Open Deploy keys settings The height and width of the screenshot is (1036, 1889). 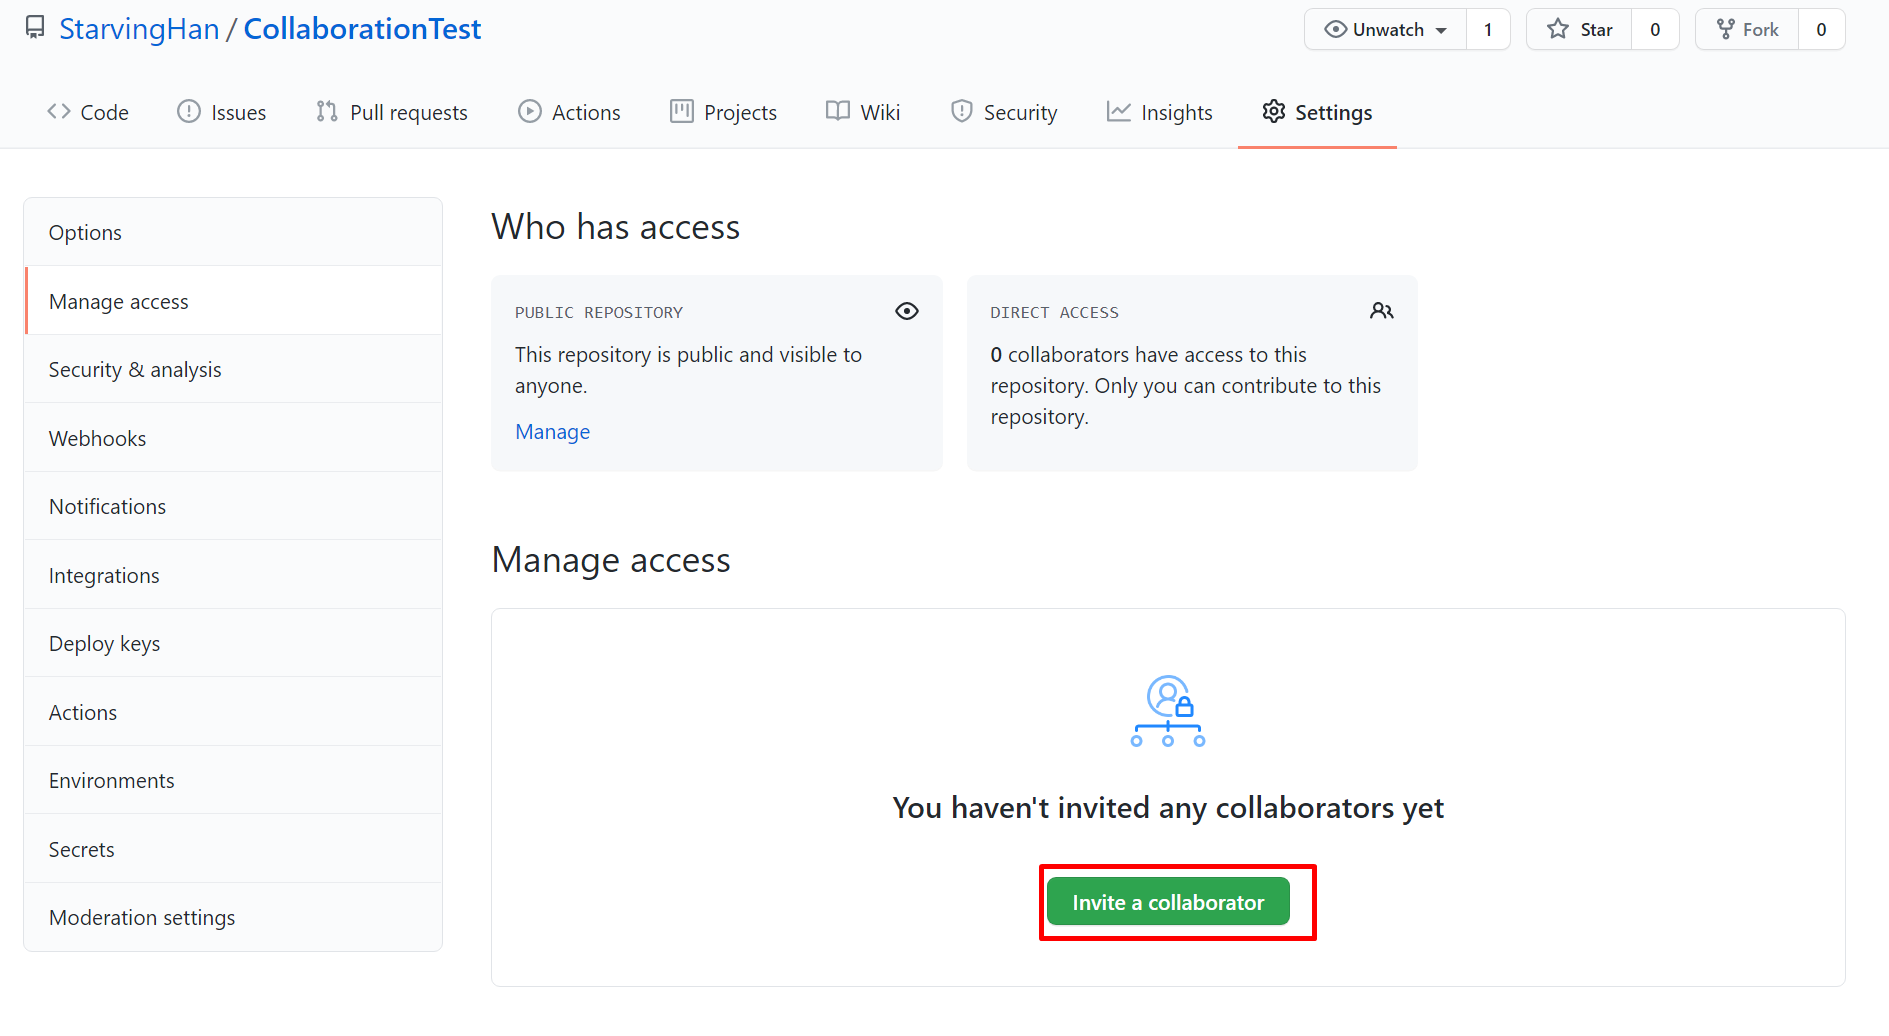233,643
